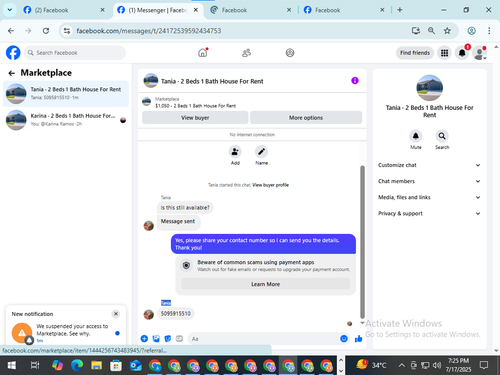The height and width of the screenshot is (375, 500).
Task: Open Outlook from taskbar
Action: pos(135,365)
